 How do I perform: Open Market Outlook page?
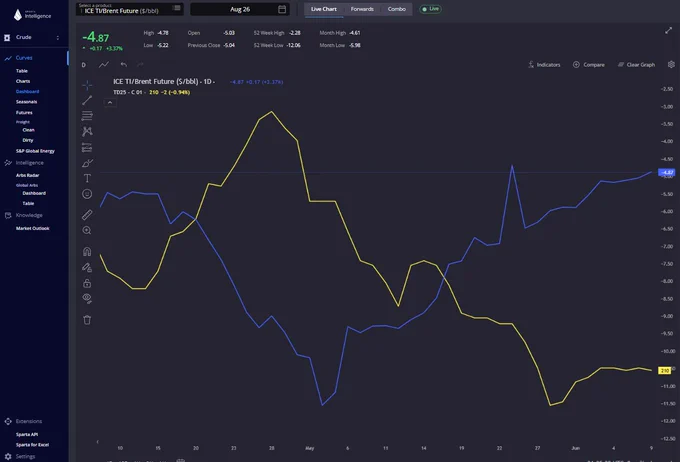pos(33,228)
